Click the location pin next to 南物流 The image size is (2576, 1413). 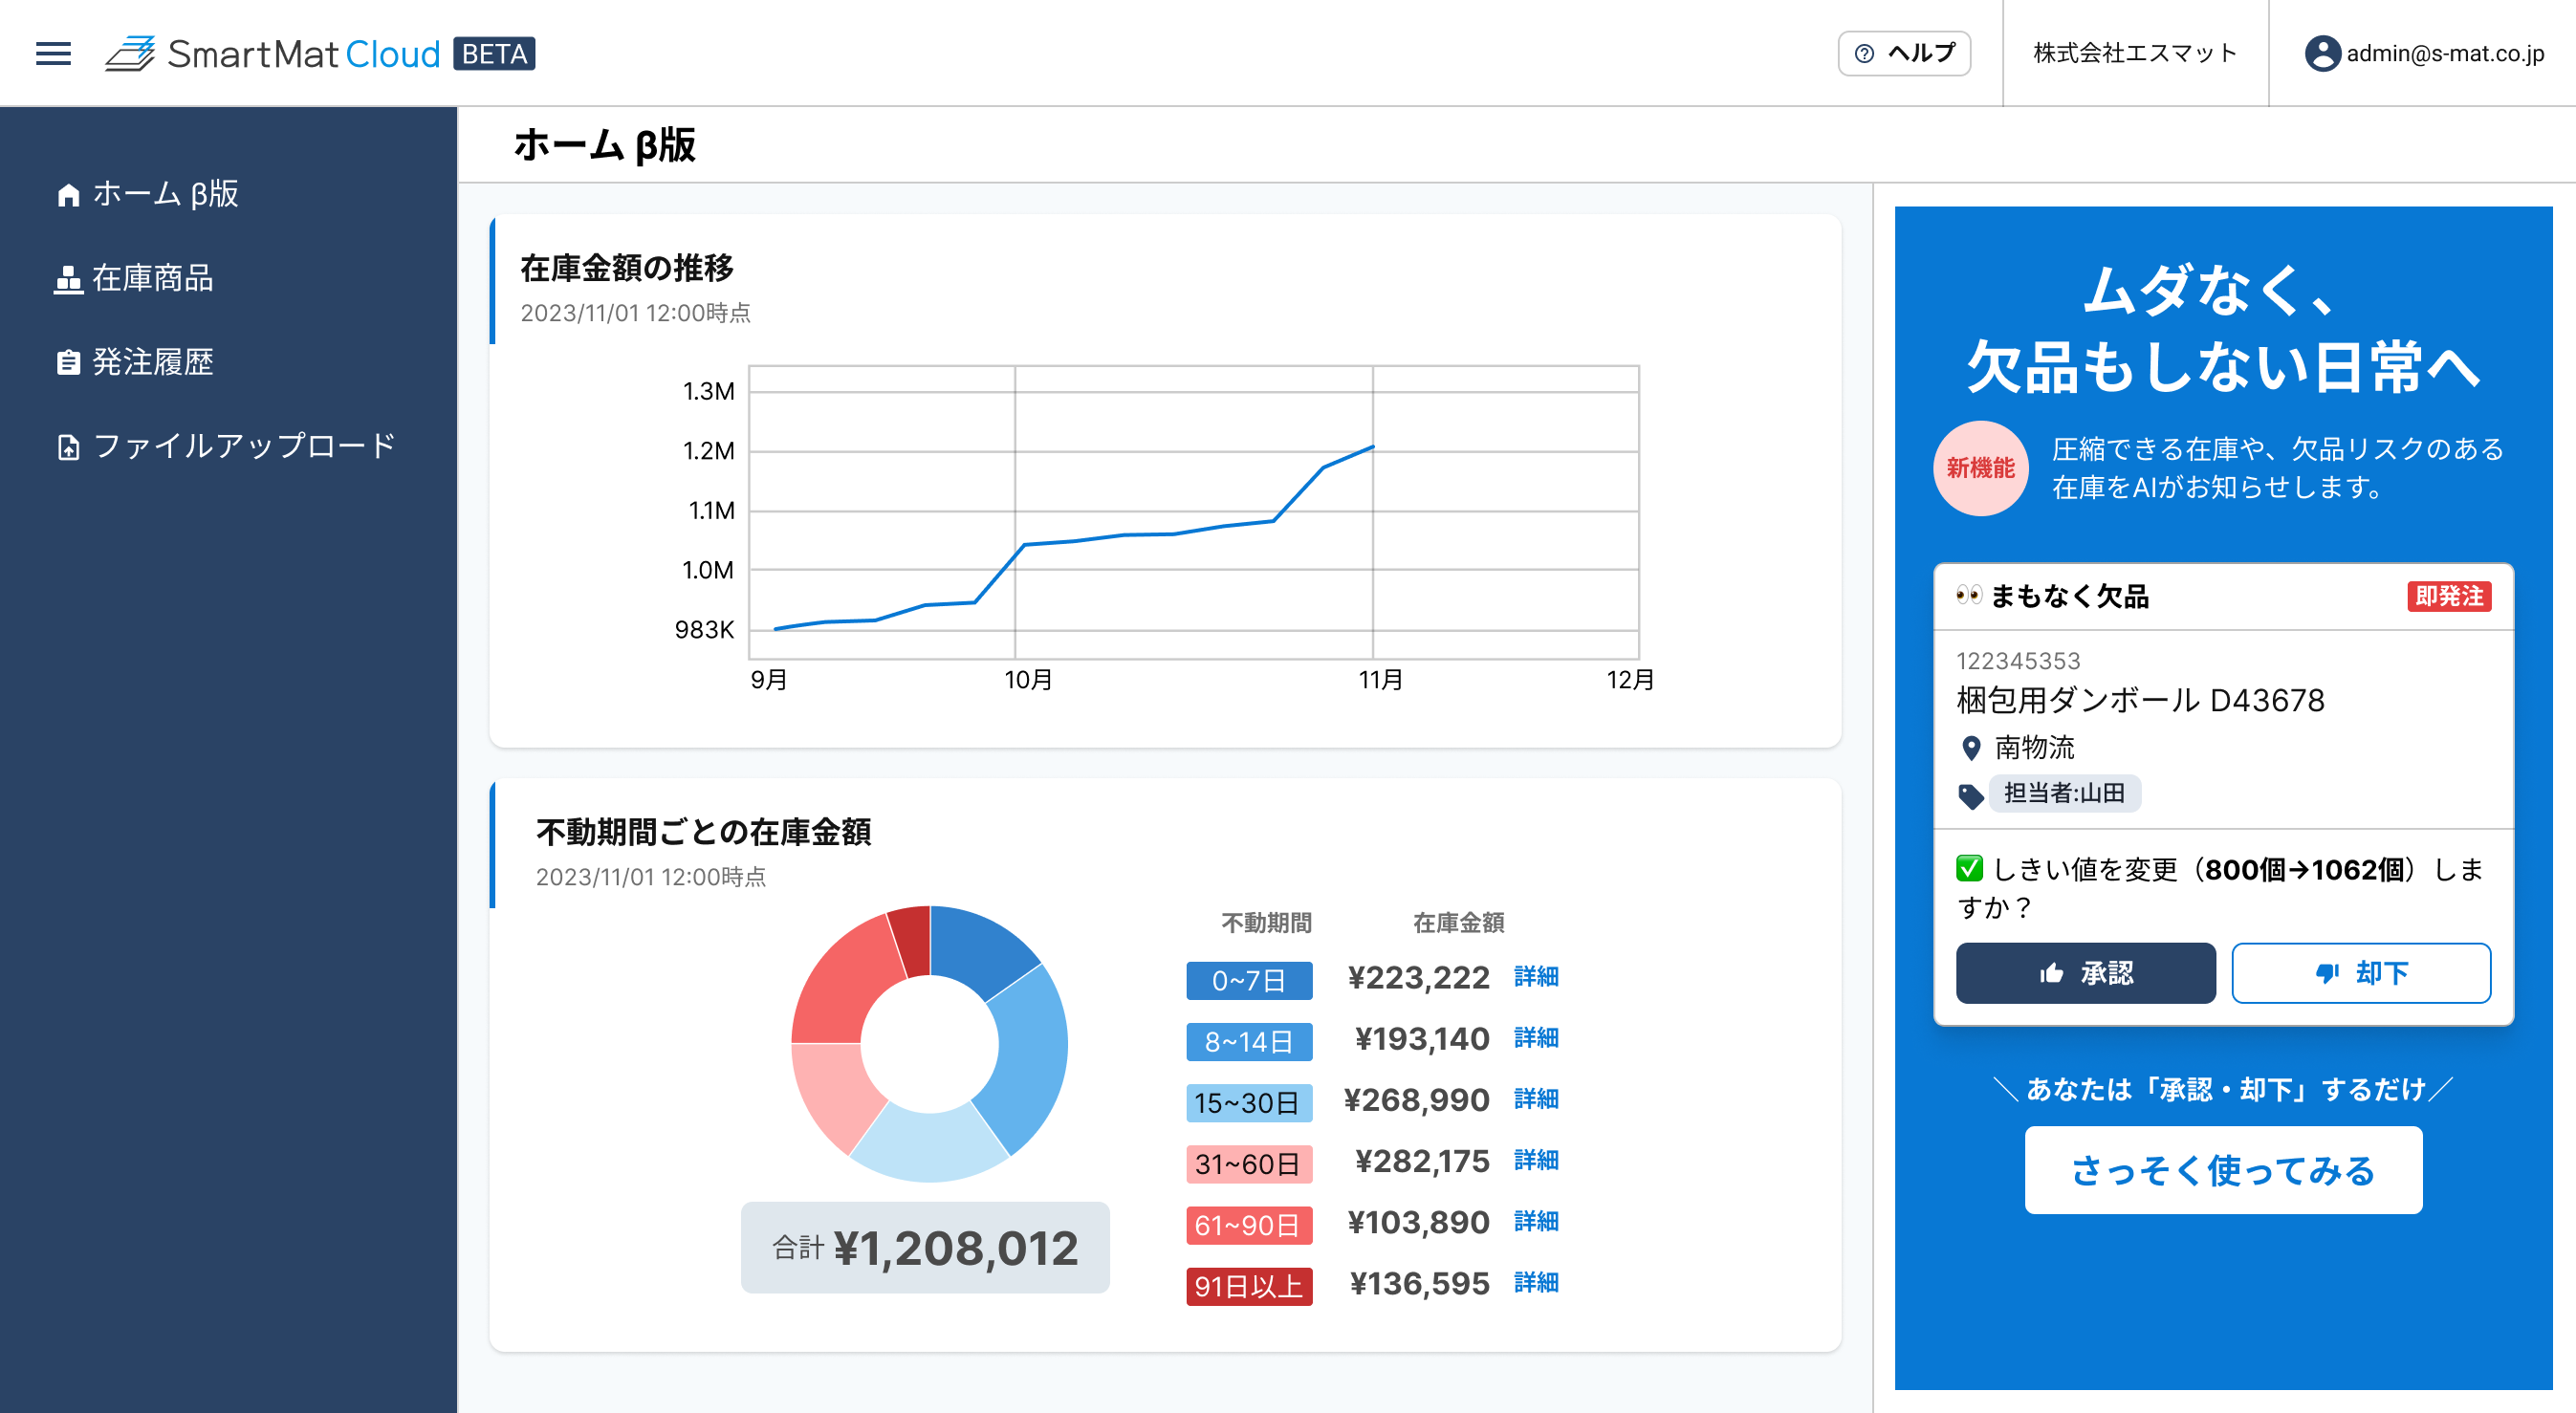(1971, 748)
